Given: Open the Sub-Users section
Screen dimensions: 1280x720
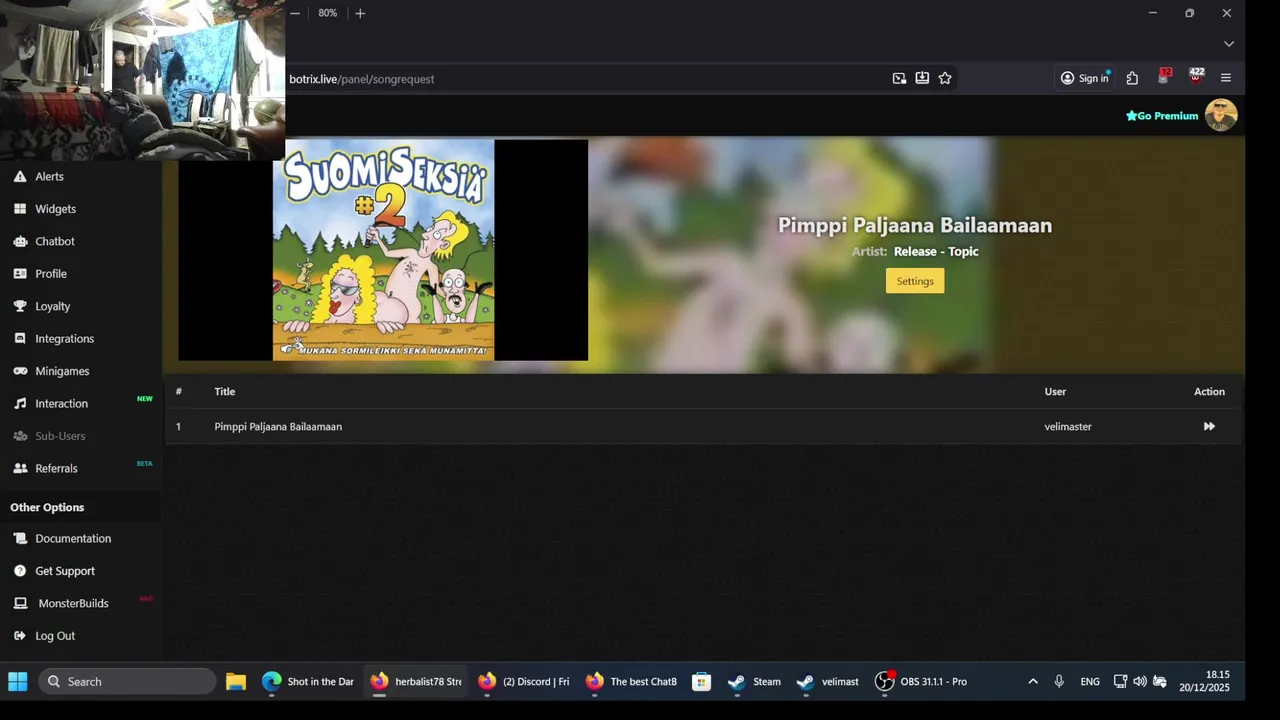Looking at the screenshot, I should pyautogui.click(x=60, y=436).
